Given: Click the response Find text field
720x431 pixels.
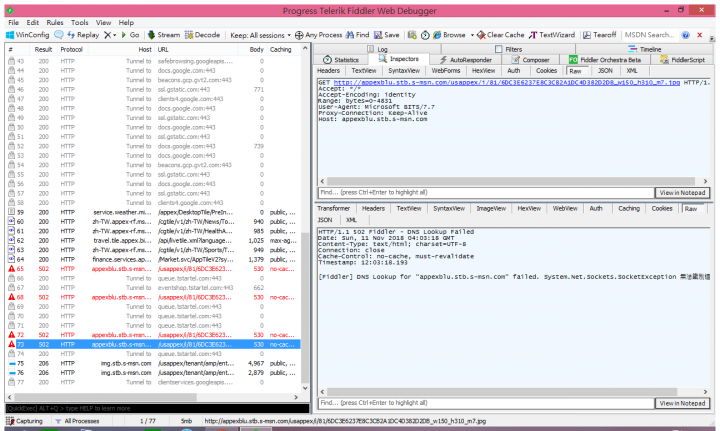Looking at the screenshot, I should pos(486,403).
